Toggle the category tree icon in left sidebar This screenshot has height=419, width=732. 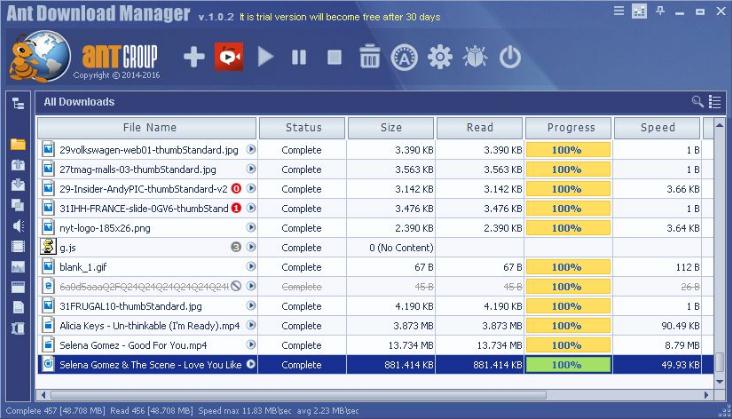coord(18,104)
